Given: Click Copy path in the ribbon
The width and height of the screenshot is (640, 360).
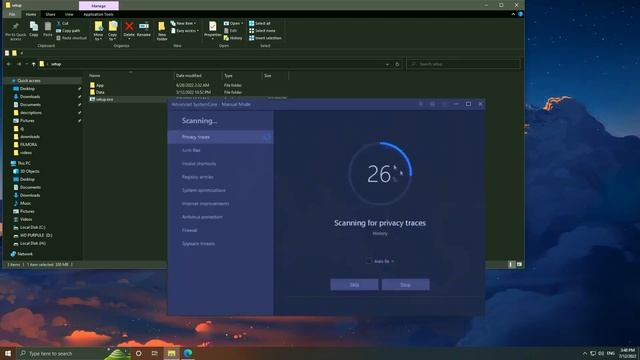Looking at the screenshot, I should tap(68, 31).
